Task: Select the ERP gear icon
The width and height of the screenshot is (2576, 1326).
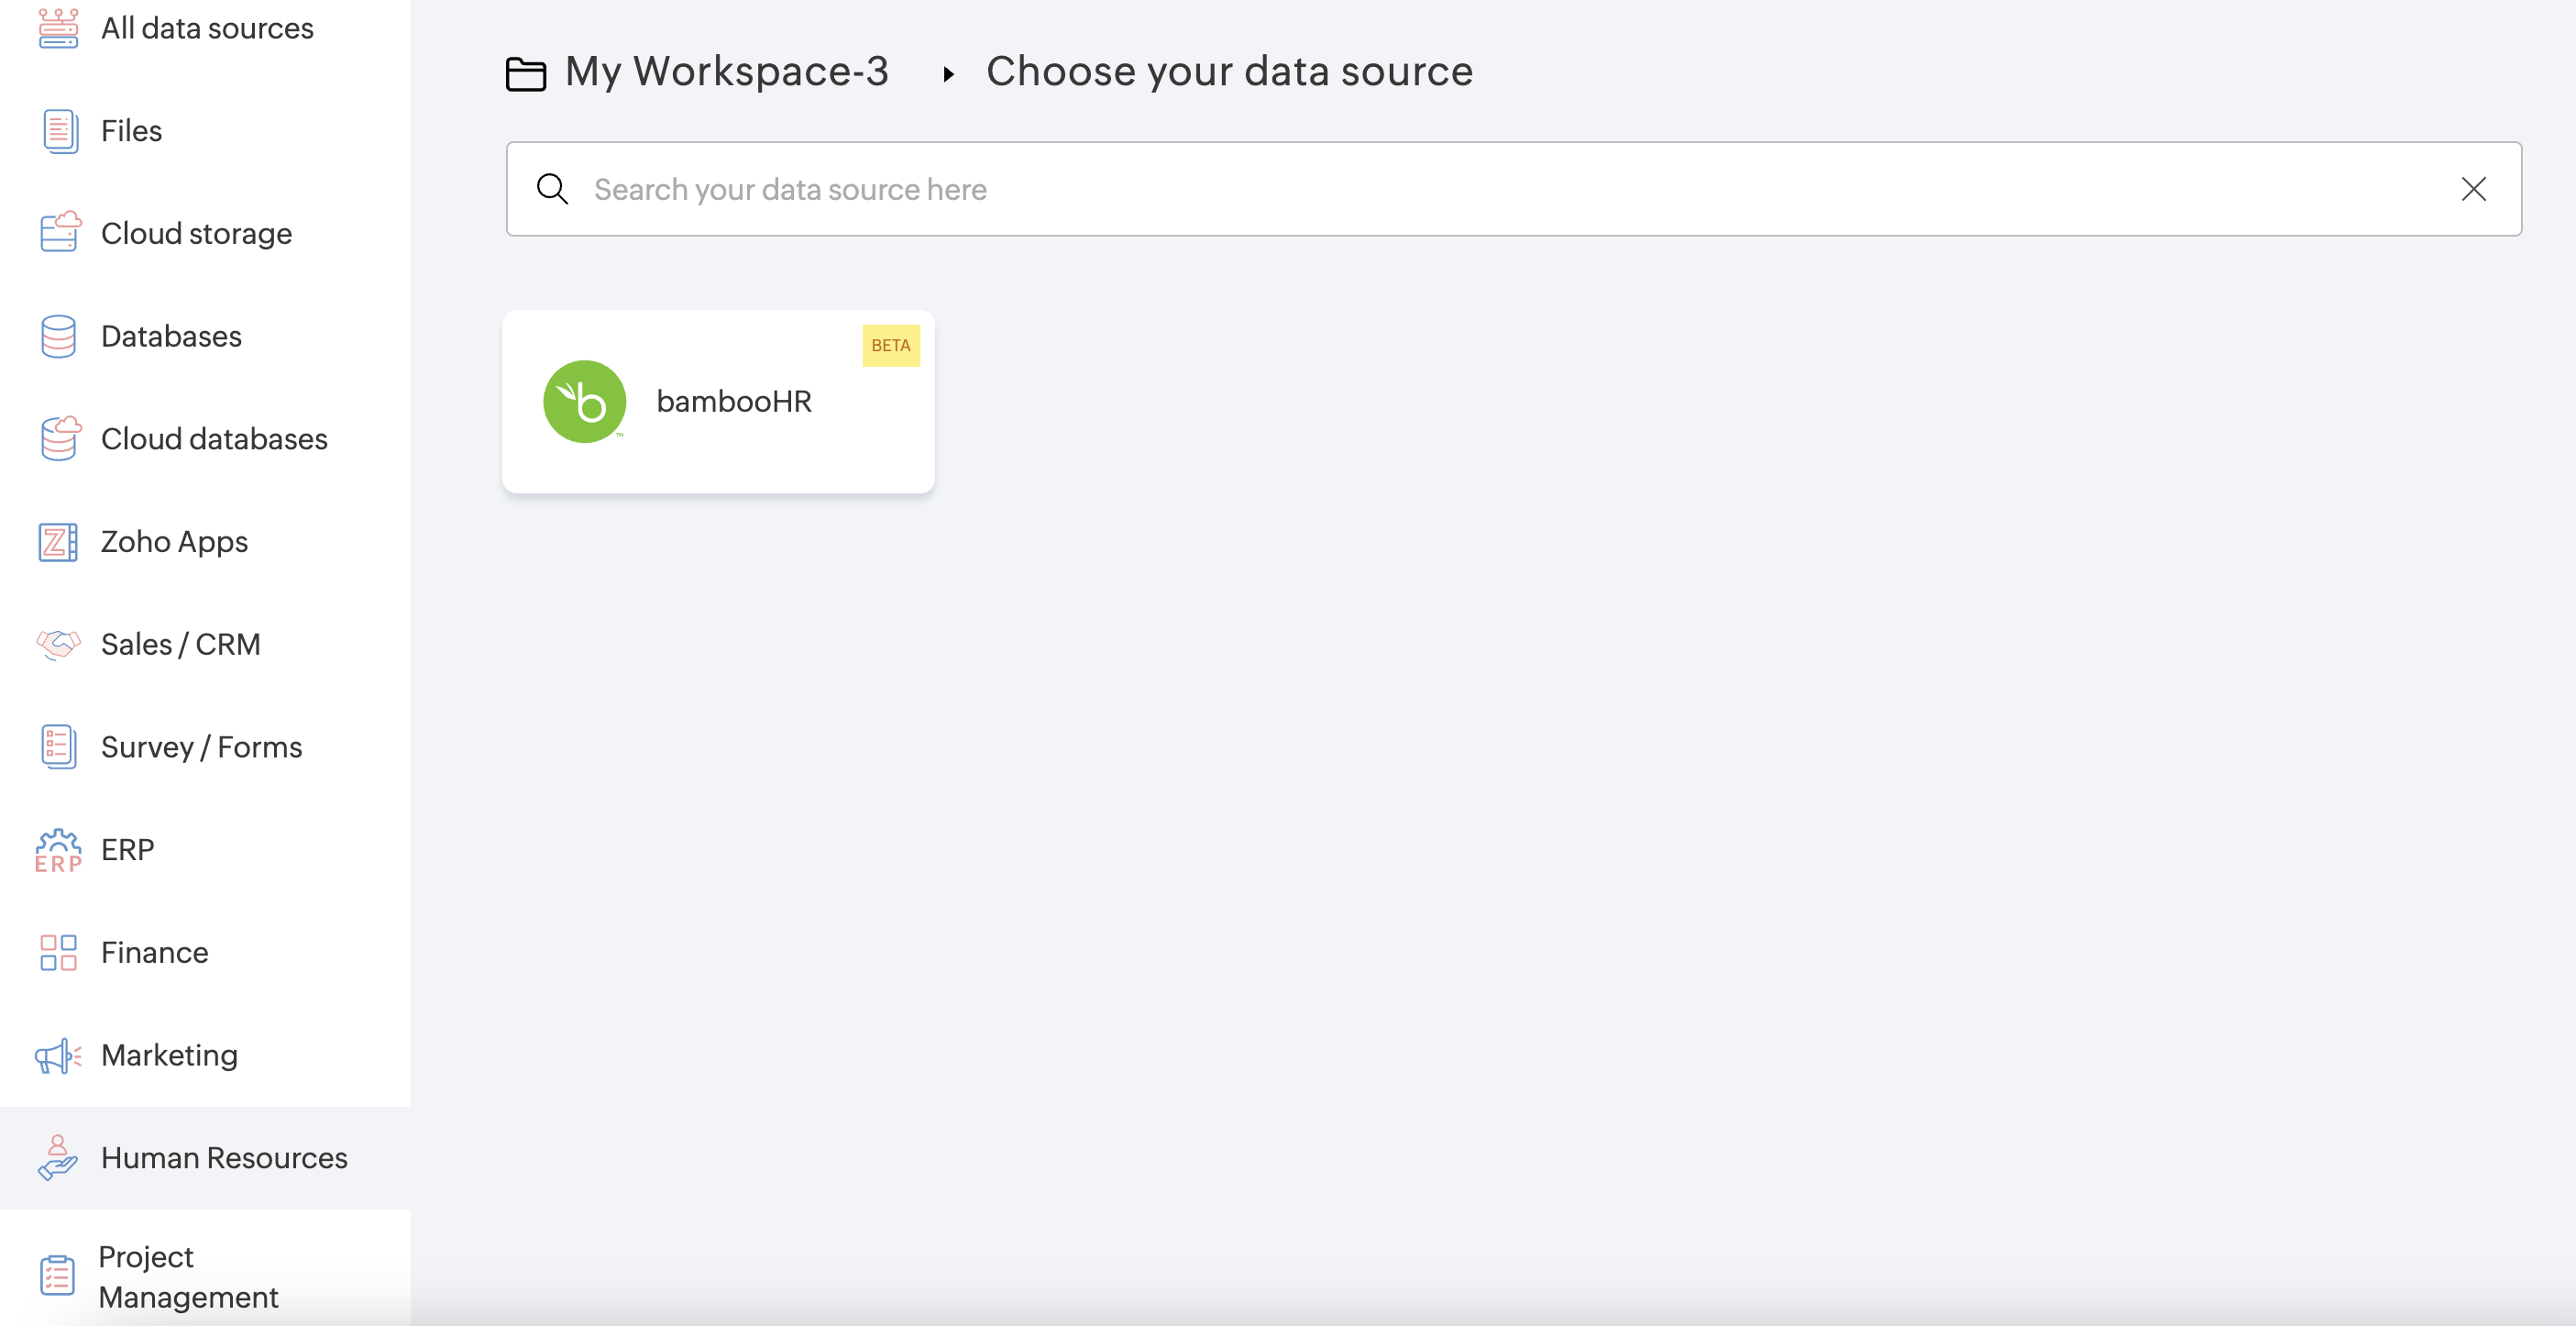Action: (58, 850)
